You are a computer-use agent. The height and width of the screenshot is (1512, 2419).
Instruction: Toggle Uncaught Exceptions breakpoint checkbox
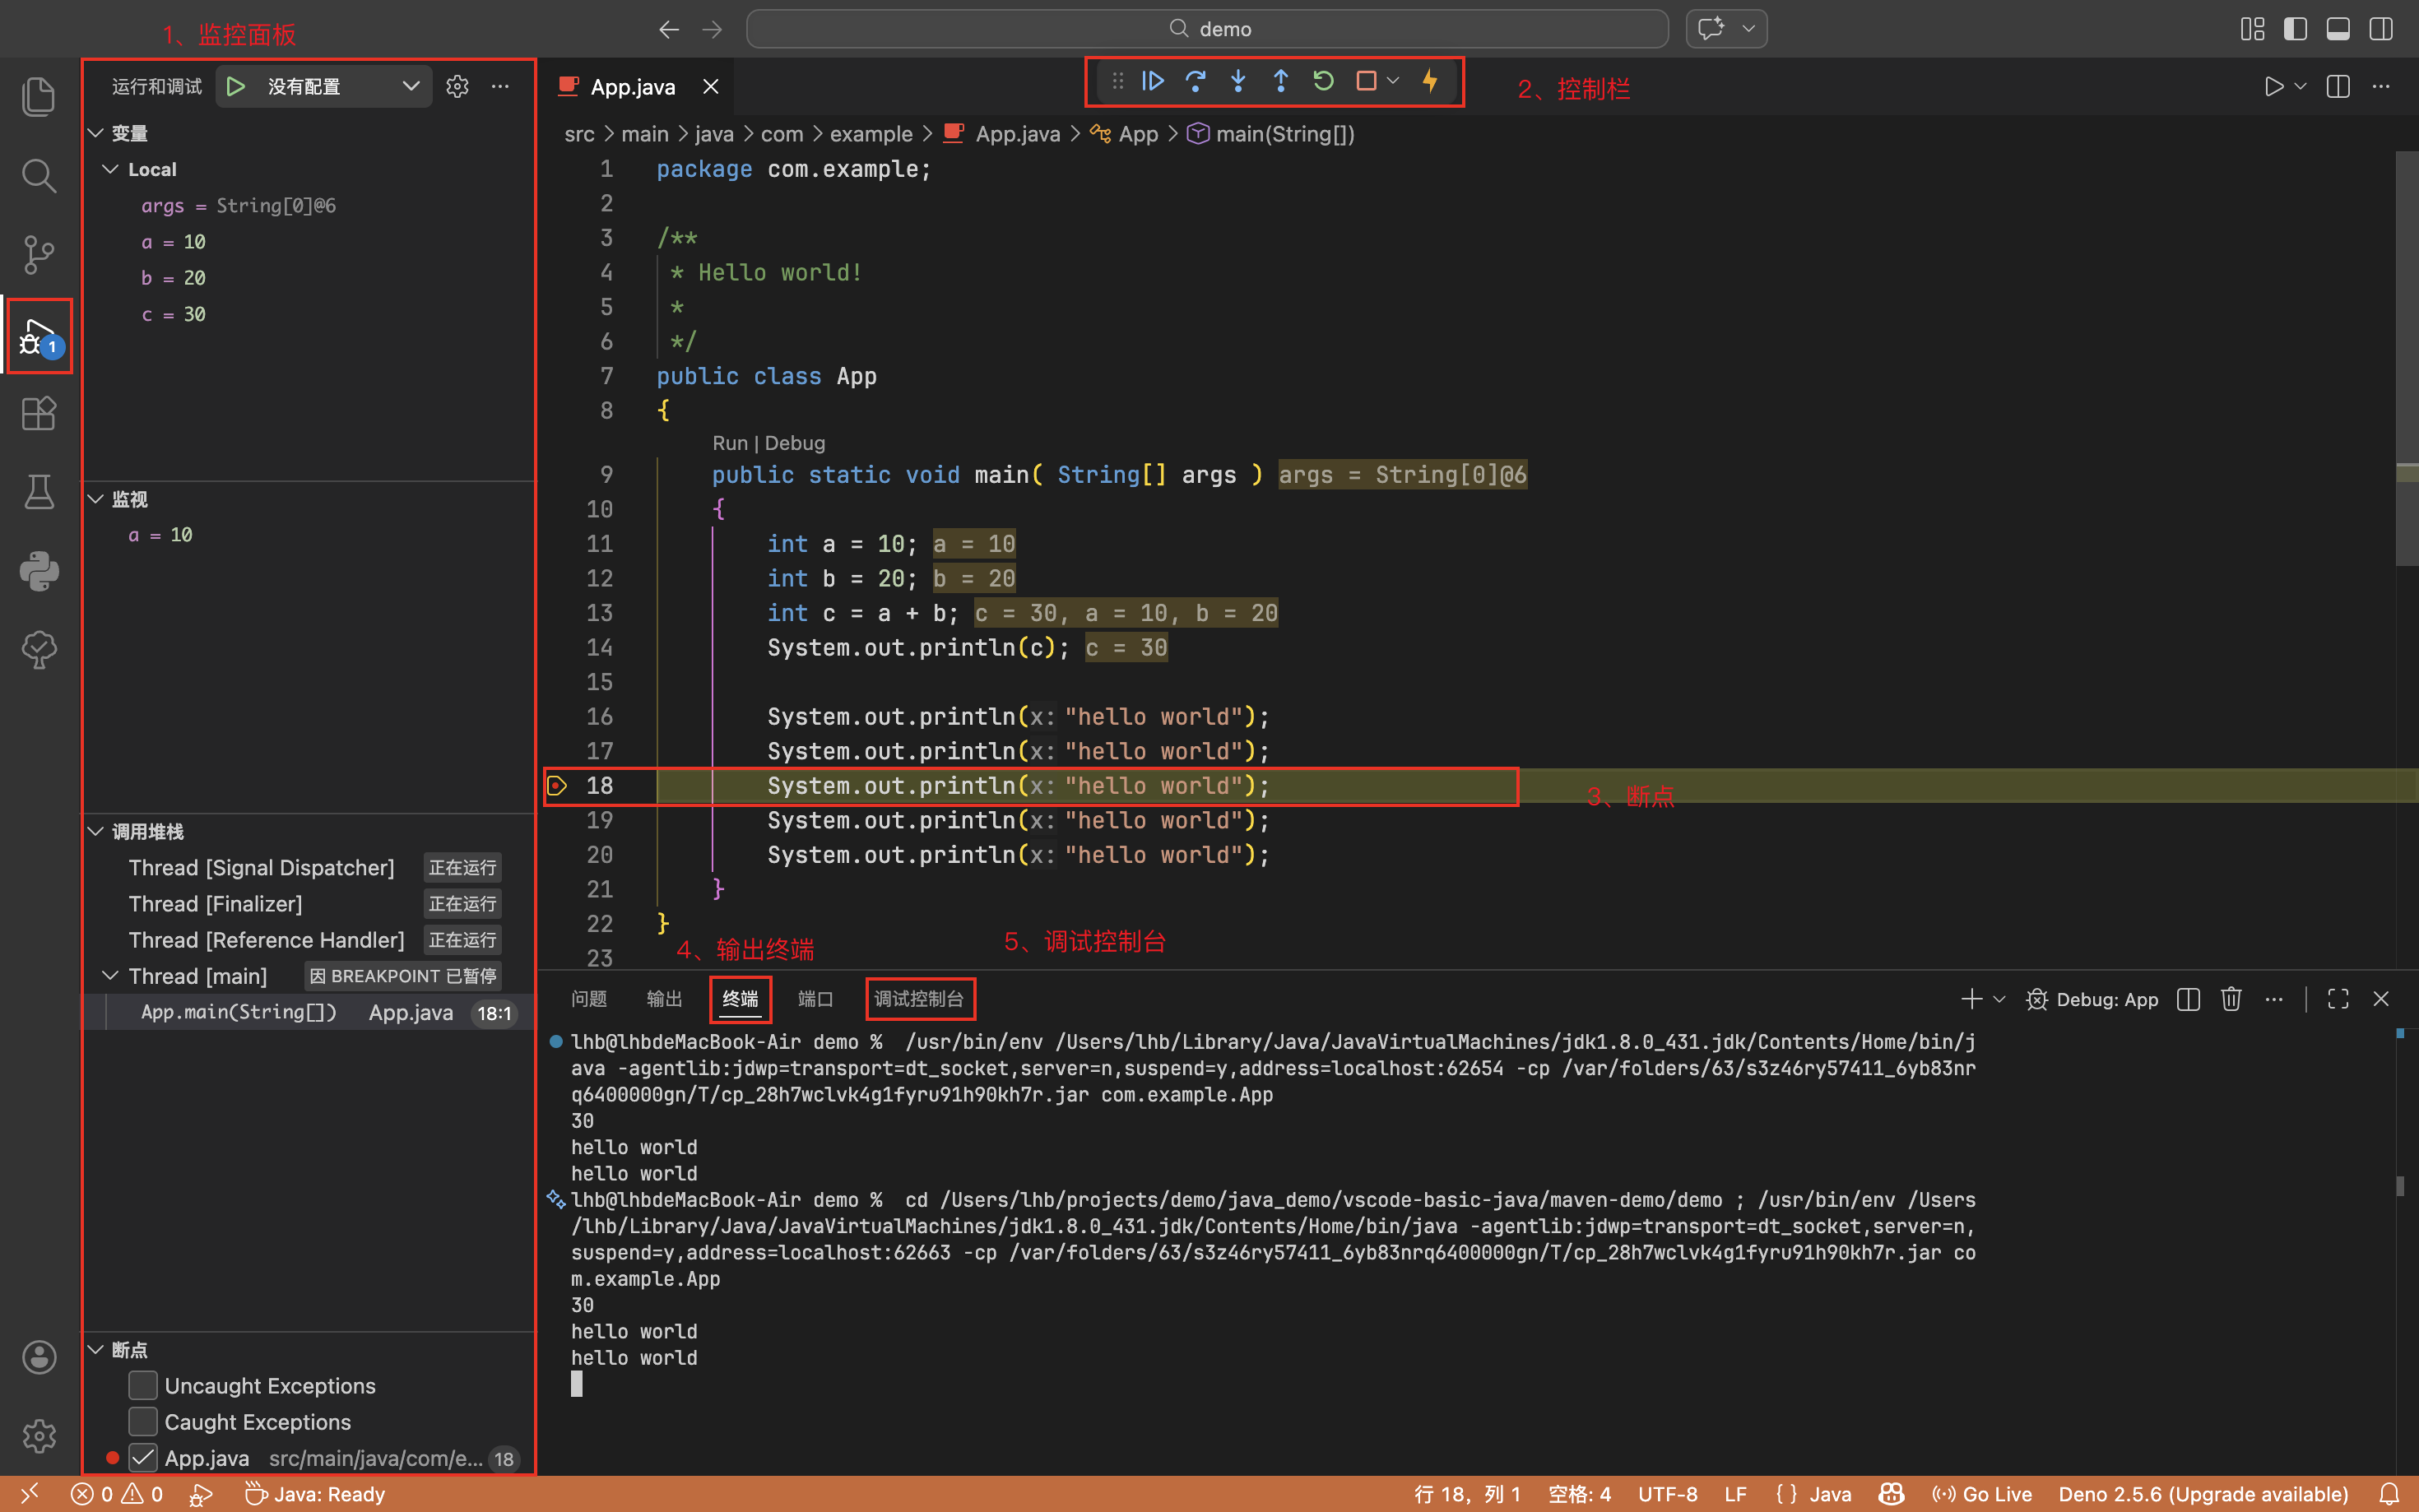(x=143, y=1385)
